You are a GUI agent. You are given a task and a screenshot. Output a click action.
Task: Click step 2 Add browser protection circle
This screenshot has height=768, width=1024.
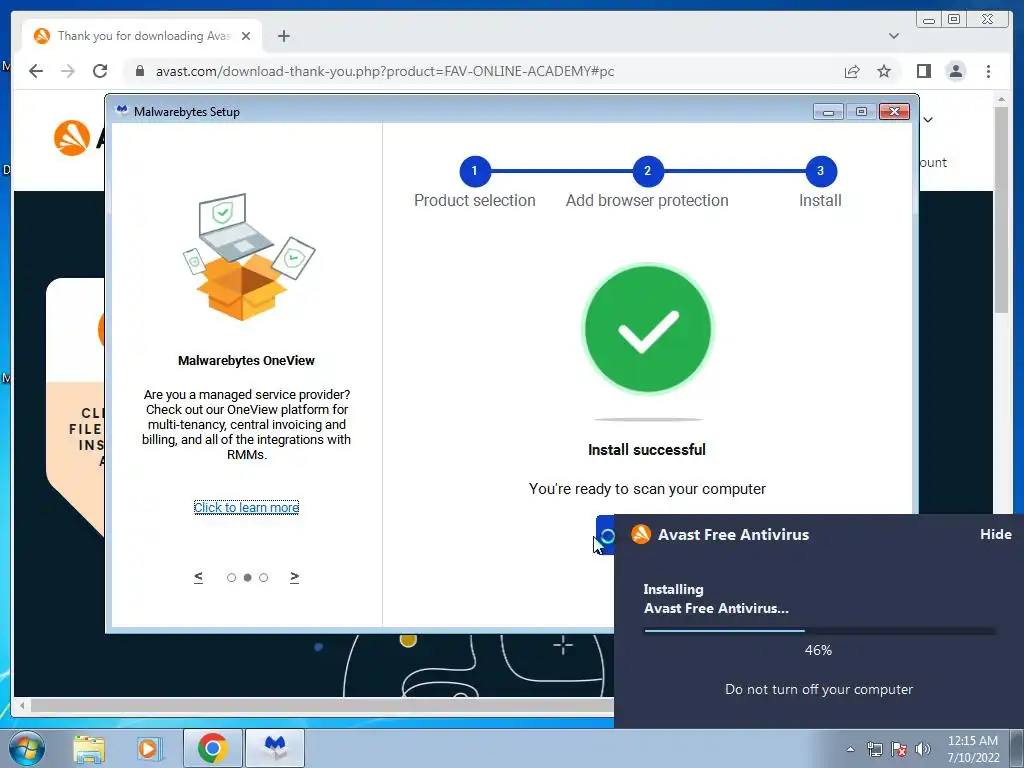pyautogui.click(x=647, y=171)
